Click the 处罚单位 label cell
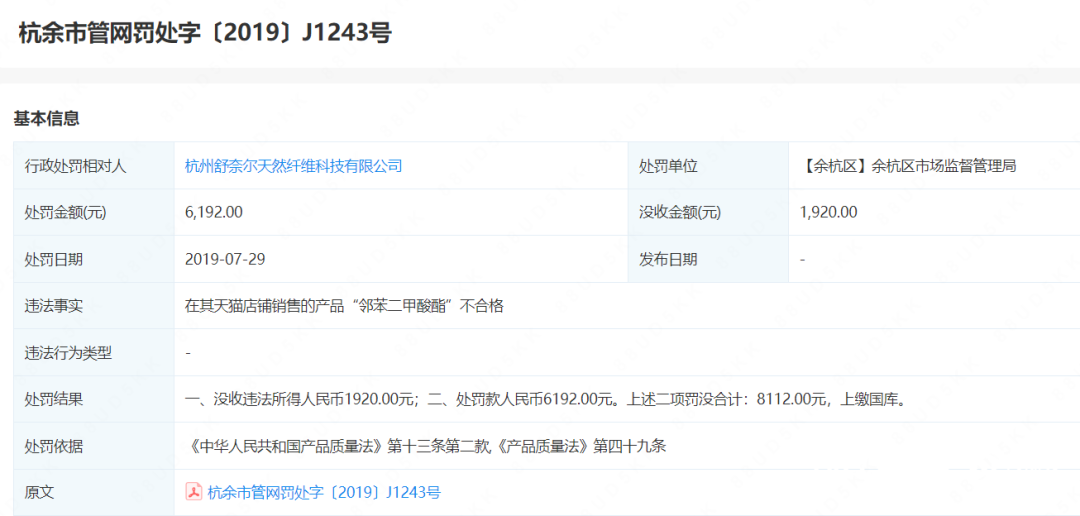1080x516 pixels. click(708, 166)
